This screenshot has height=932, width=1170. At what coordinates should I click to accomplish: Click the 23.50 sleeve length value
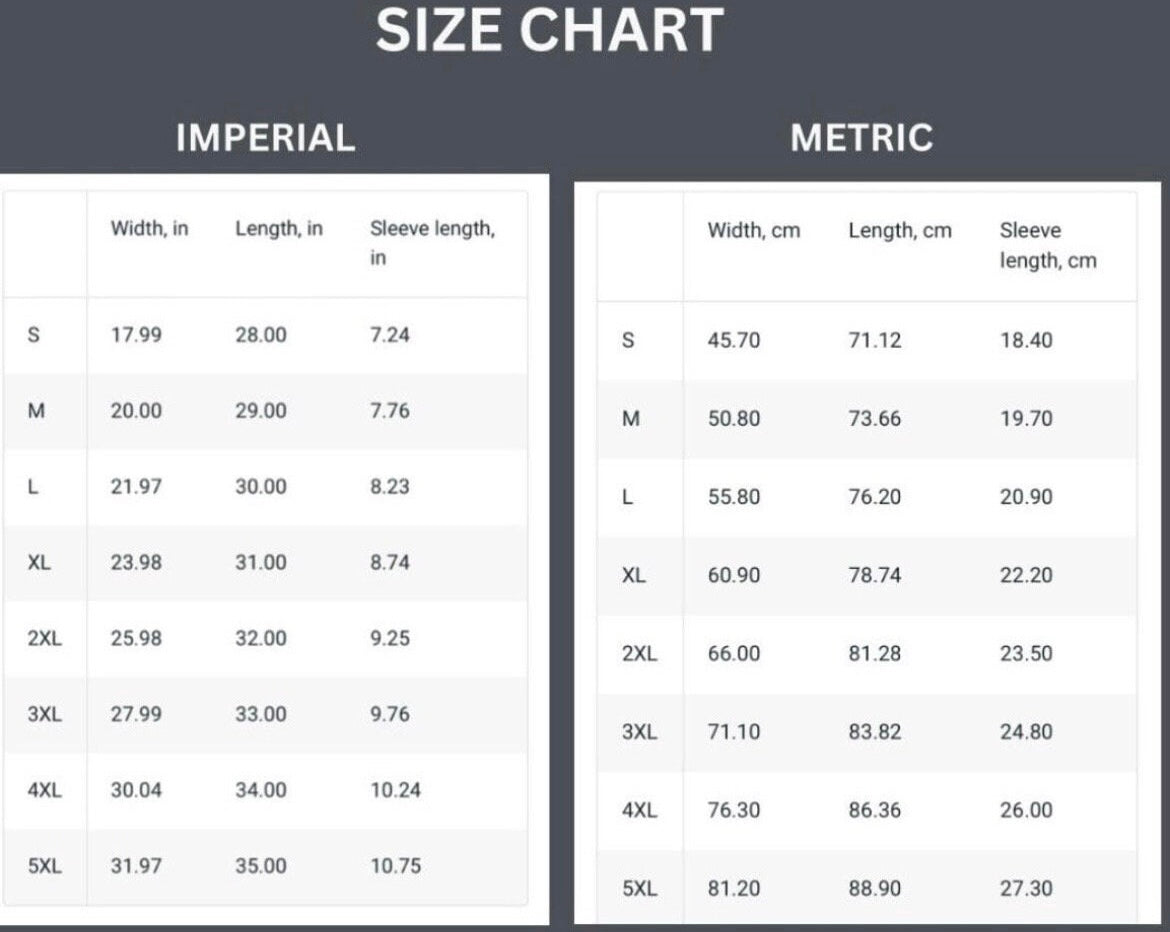point(1026,653)
